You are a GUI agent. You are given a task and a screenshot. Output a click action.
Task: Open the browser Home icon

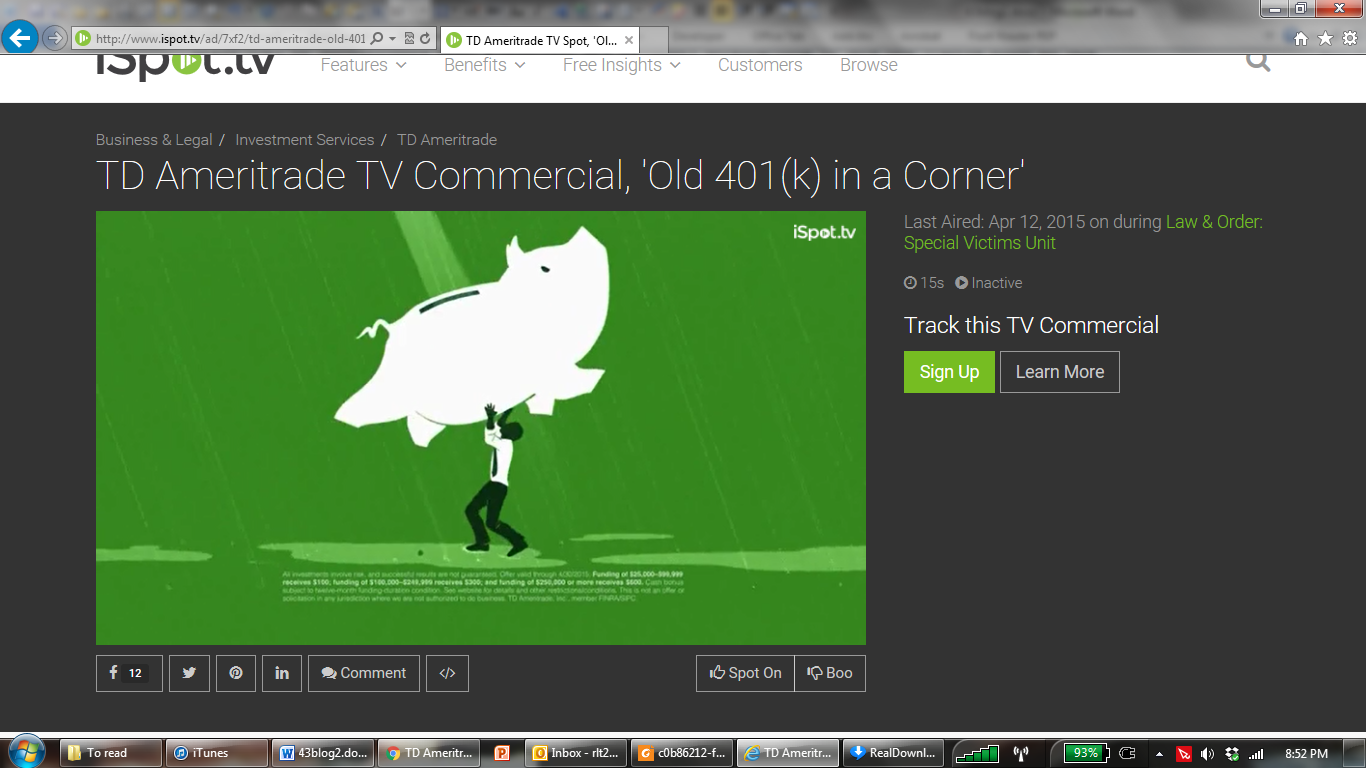[x=1300, y=39]
